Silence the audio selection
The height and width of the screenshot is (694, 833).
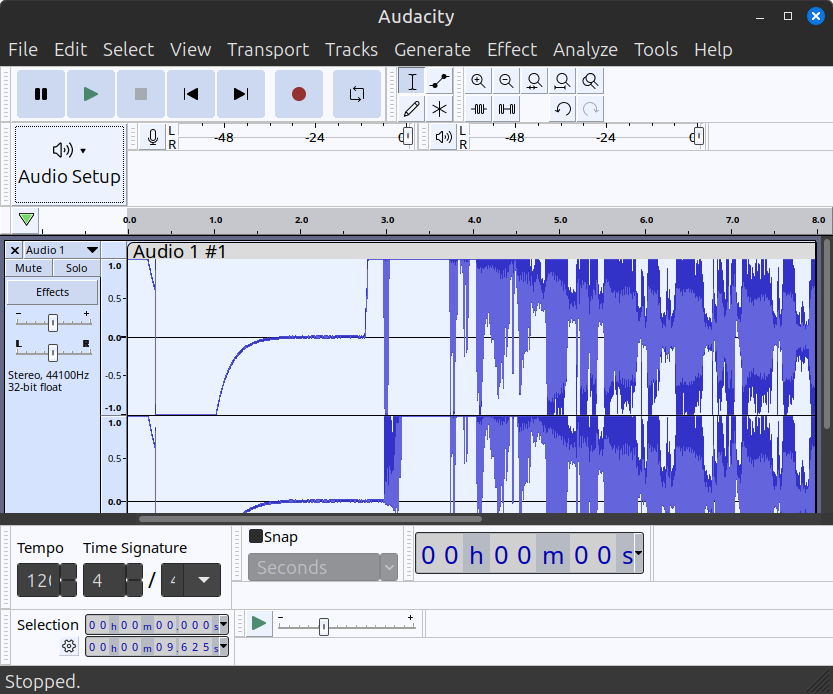506,109
